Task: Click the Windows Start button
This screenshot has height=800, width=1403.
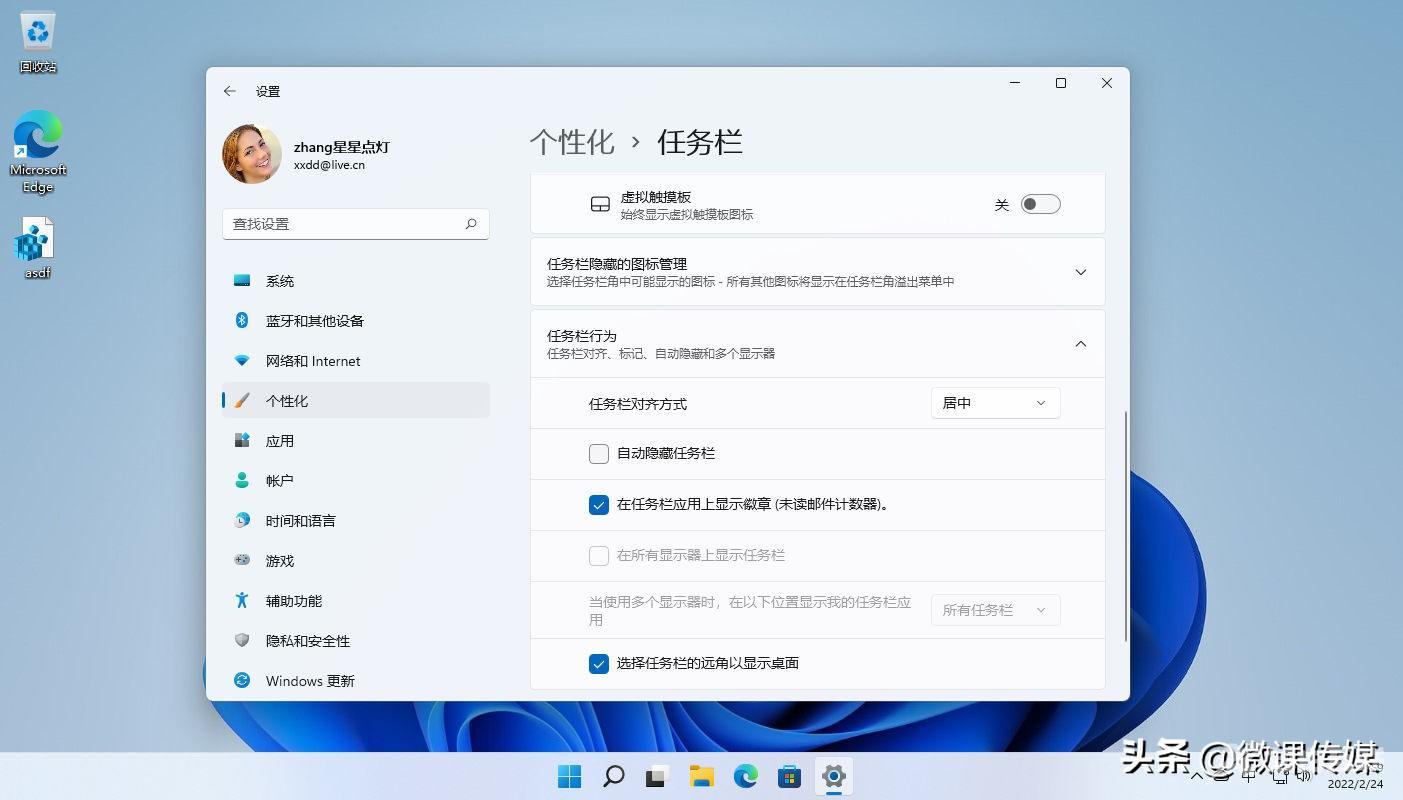Action: click(x=569, y=776)
